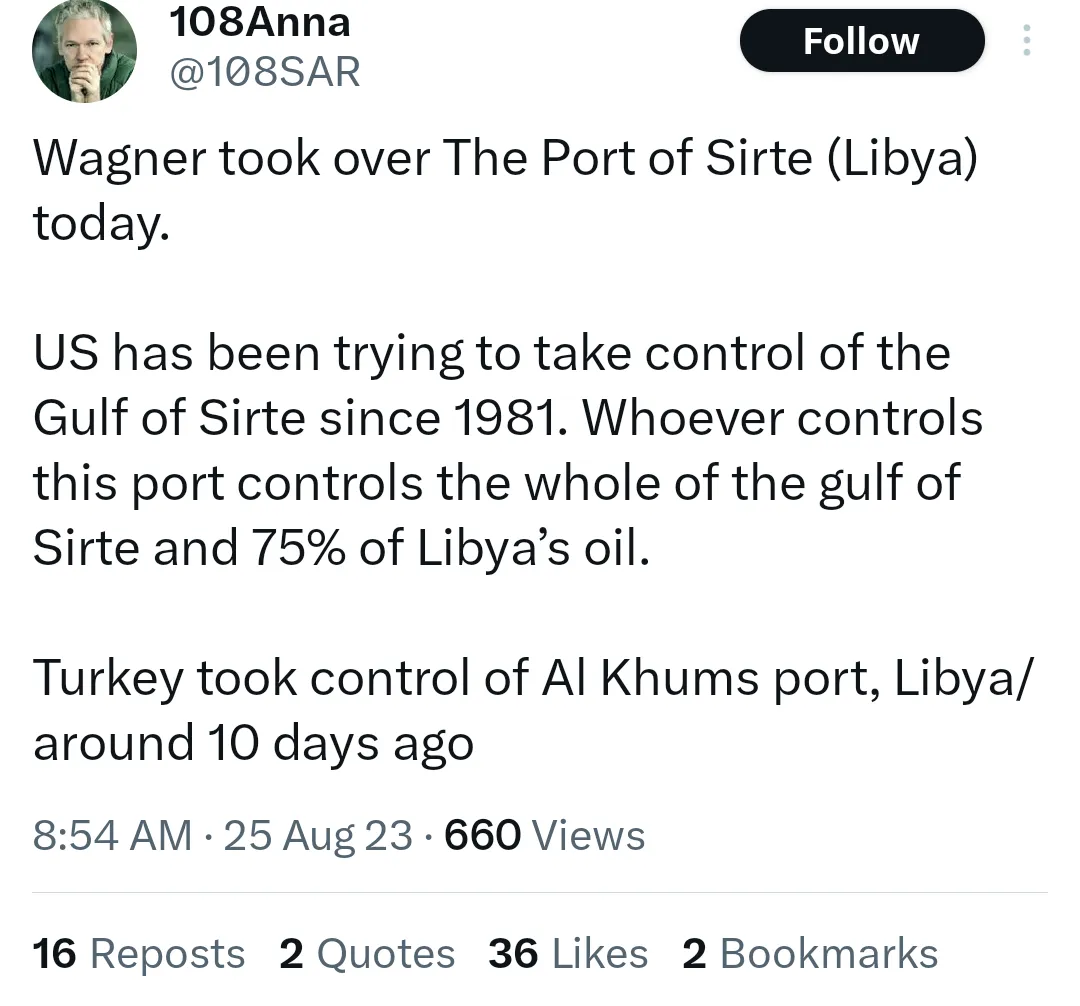Viewport: 1080px width, 1006px height.
Task: Click the 2 Bookmarks count
Action: tap(809, 954)
